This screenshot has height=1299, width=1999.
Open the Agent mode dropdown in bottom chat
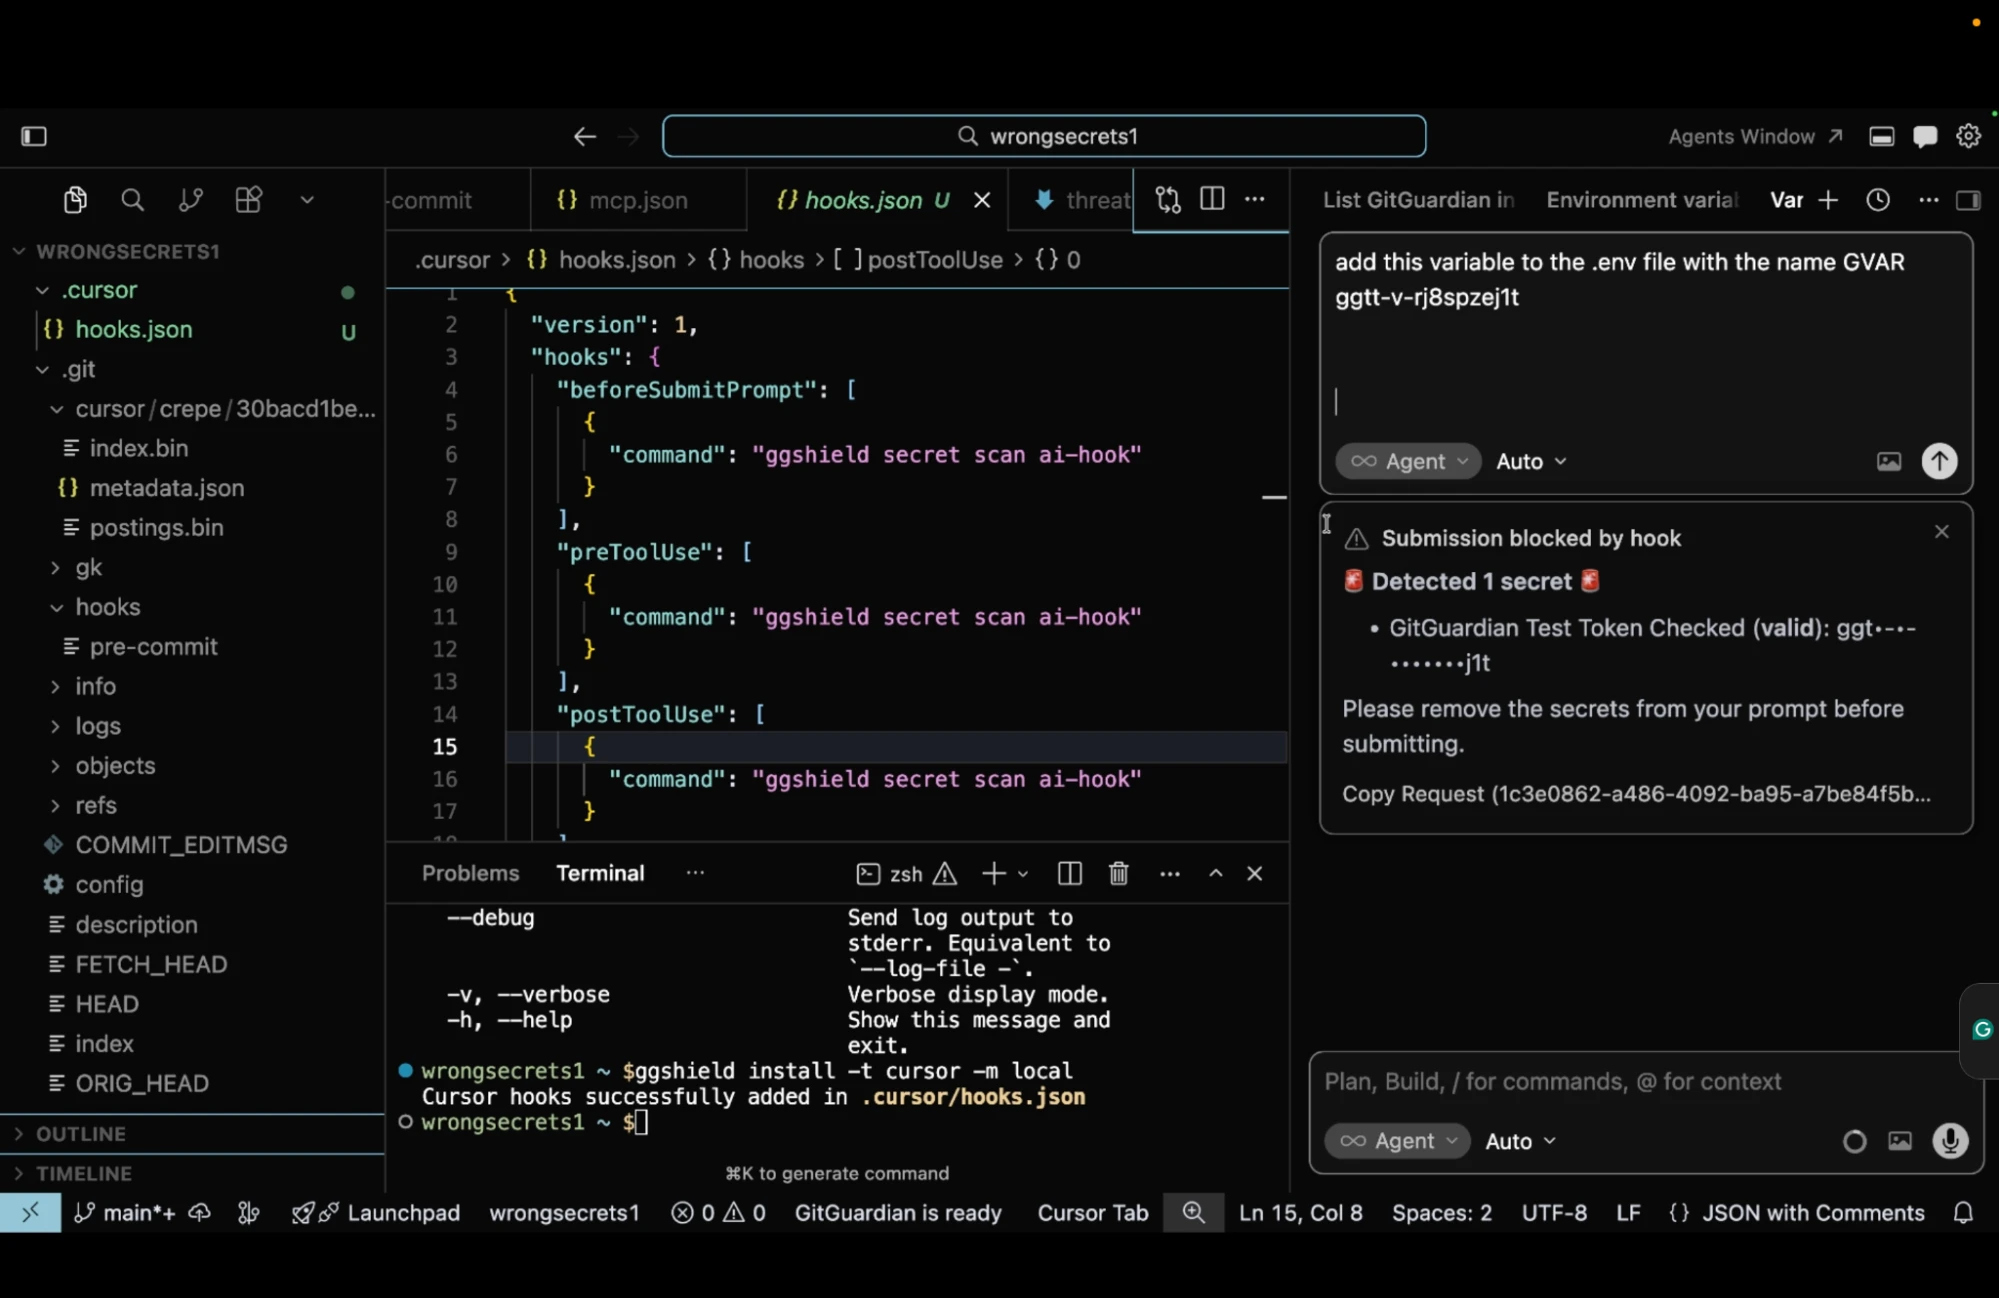(1397, 1141)
